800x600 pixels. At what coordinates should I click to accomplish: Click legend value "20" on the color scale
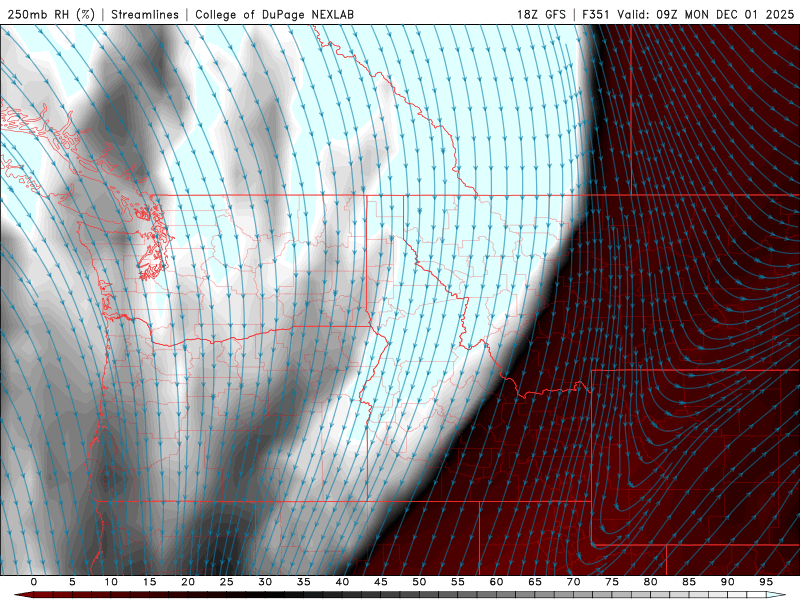(x=188, y=582)
